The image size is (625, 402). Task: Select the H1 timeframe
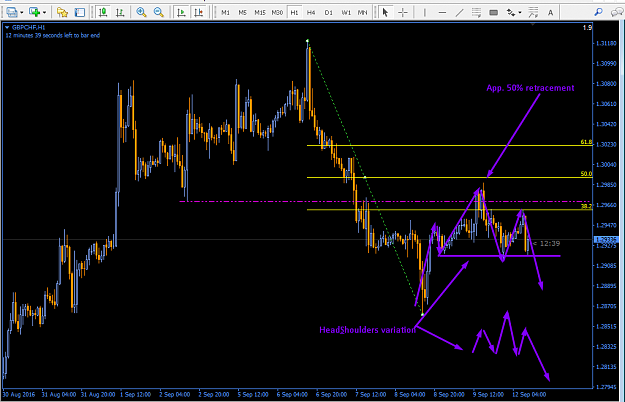pyautogui.click(x=294, y=13)
